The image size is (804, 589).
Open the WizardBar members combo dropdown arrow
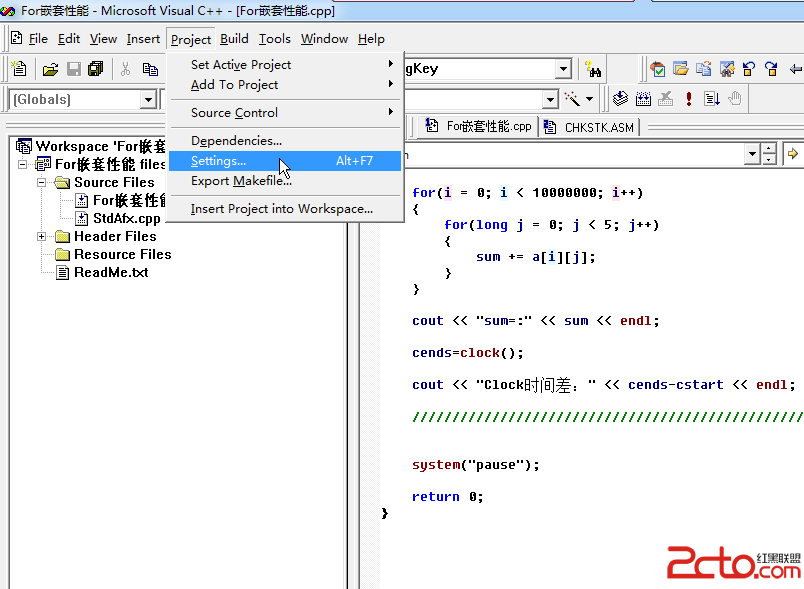(x=550, y=98)
